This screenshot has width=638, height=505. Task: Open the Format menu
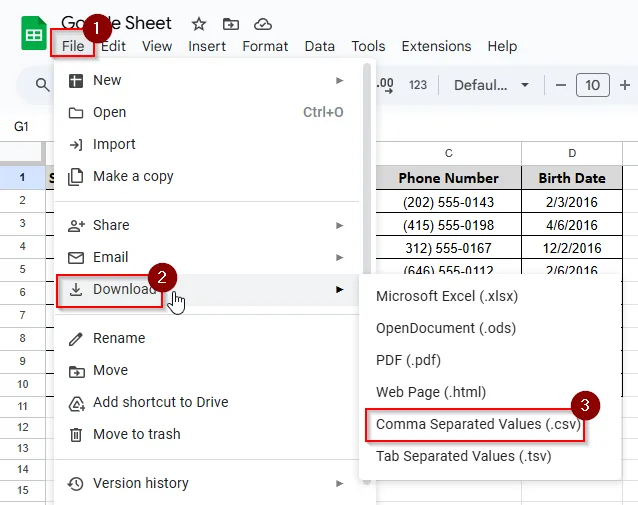pyautogui.click(x=265, y=46)
